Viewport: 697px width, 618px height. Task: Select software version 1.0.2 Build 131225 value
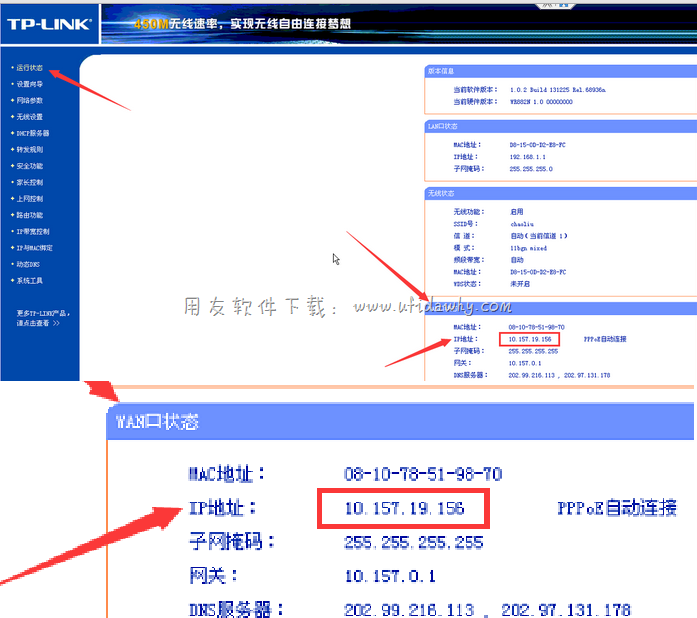[557, 90]
